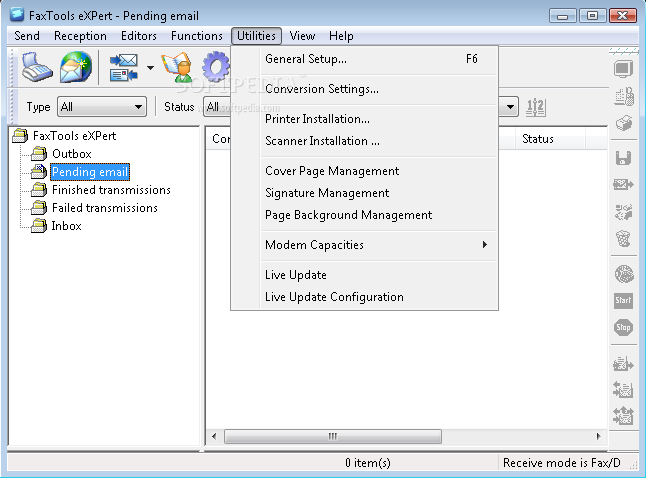Select the Inbox folder
The width and height of the screenshot is (646, 478).
(66, 226)
